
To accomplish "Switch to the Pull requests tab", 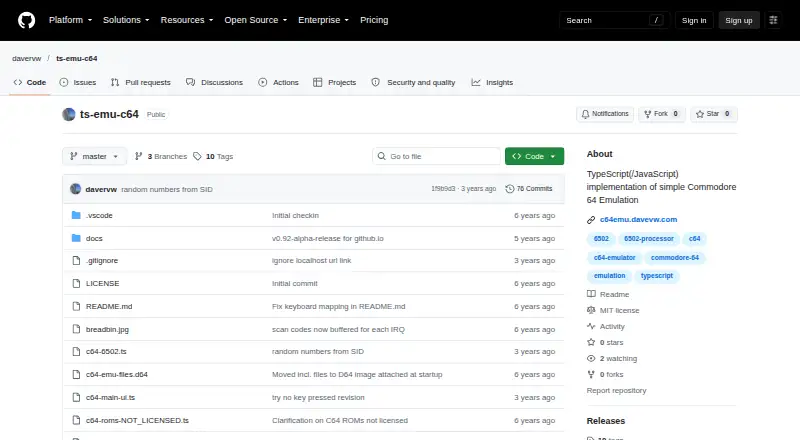I will pyautogui.click(x=141, y=82).
